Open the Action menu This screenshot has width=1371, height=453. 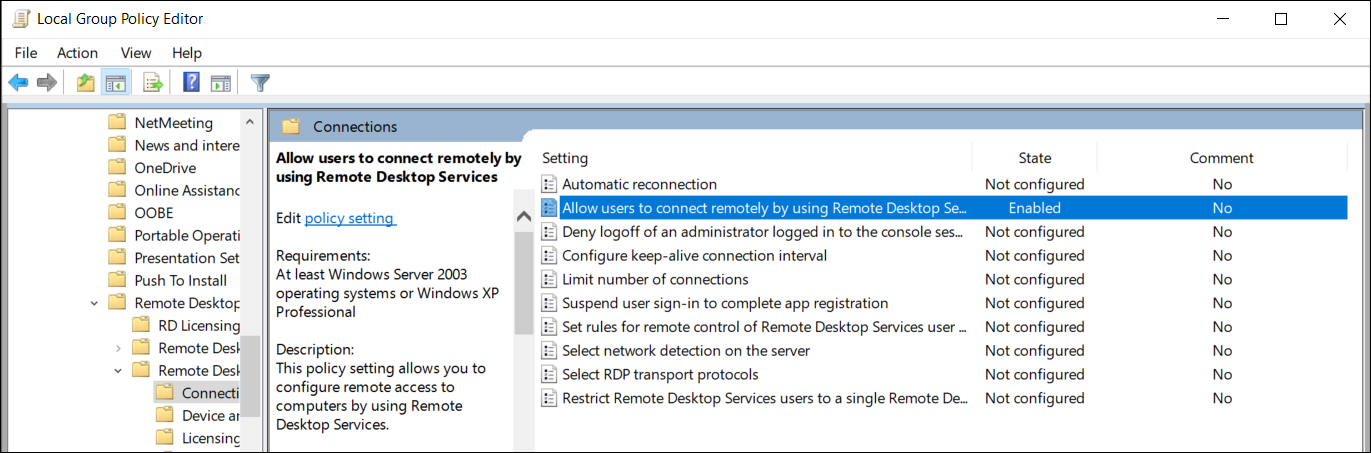77,53
